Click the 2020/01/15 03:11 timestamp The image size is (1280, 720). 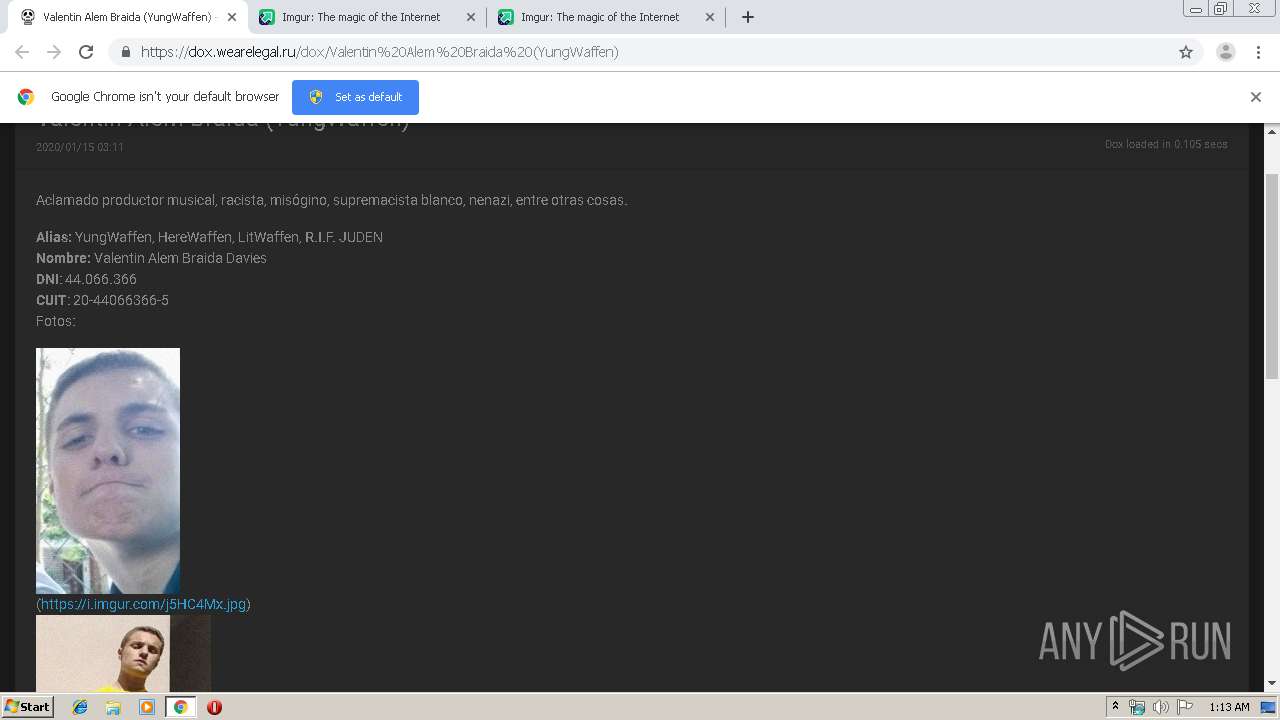click(x=80, y=147)
